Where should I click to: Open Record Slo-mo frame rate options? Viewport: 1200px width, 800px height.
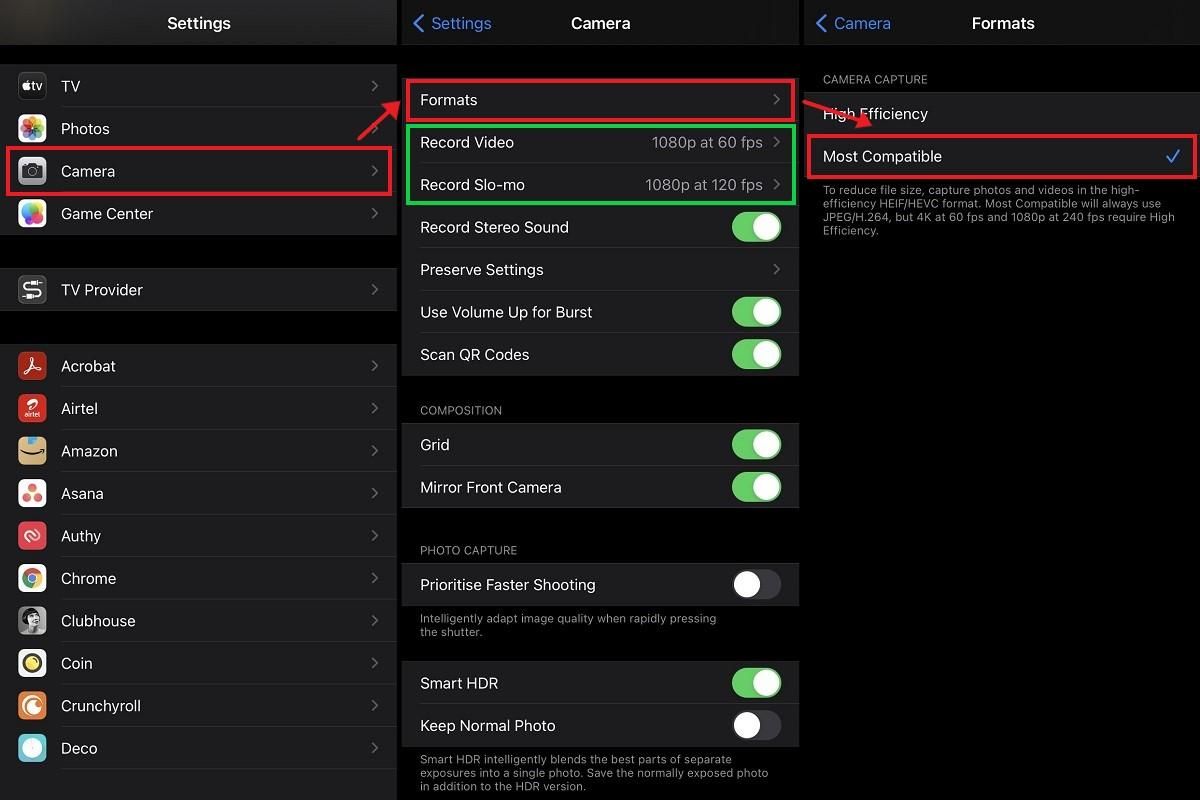click(600, 184)
